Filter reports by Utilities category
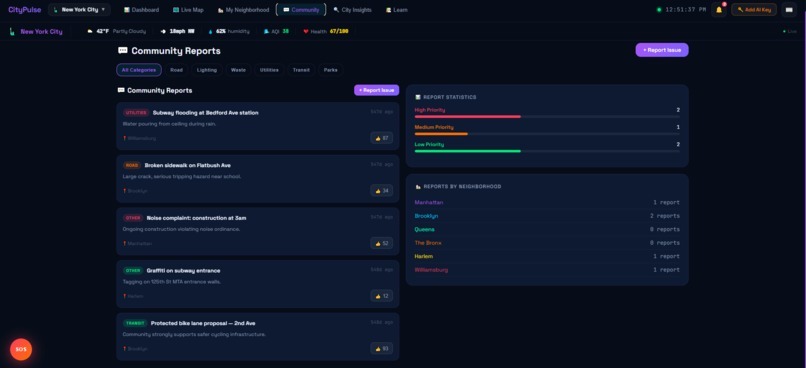 (269, 70)
